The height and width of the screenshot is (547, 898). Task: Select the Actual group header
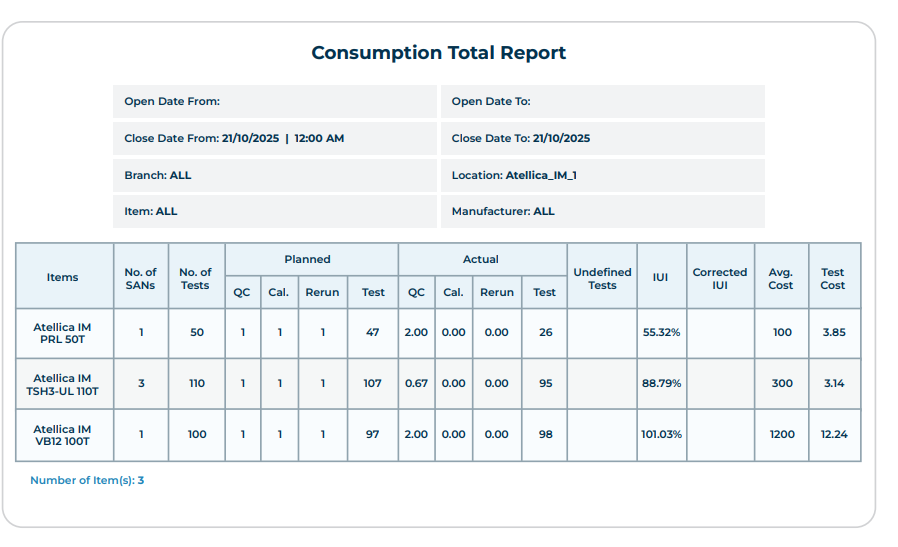click(x=480, y=259)
